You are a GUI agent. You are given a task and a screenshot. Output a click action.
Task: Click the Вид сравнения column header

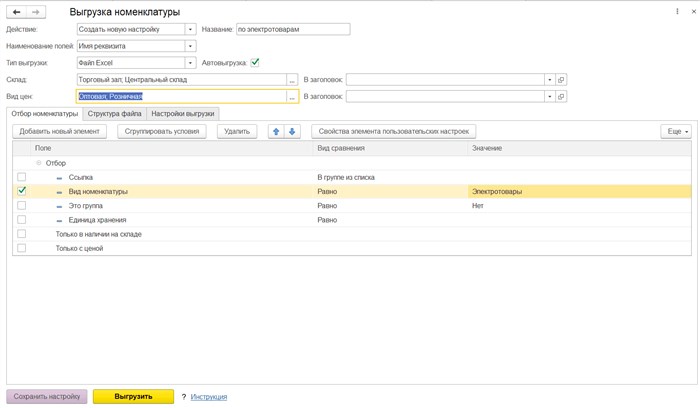click(390, 148)
